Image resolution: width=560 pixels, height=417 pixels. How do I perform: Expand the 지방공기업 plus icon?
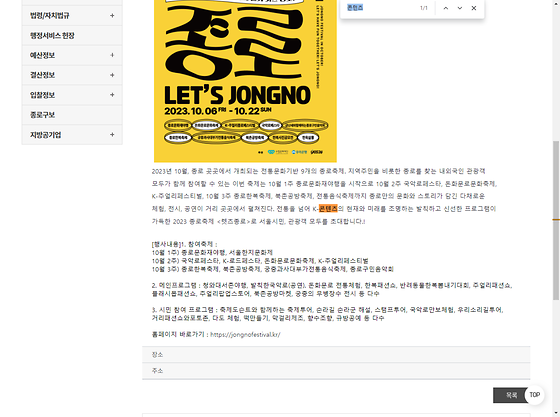(x=112, y=135)
